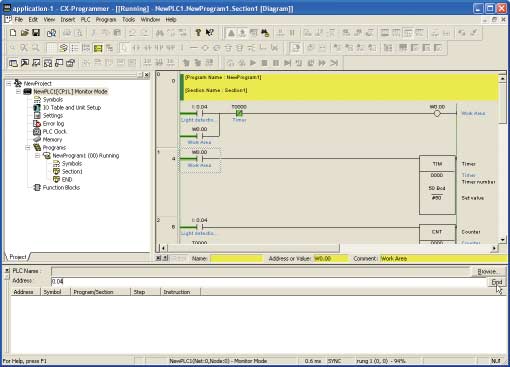Select Section1 in project tree

(x=72, y=172)
